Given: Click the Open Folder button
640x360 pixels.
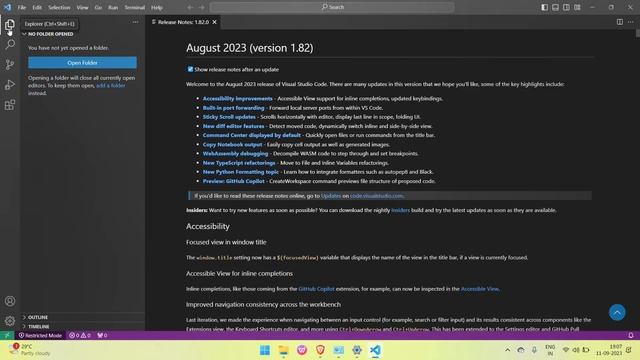Looking at the screenshot, I should coord(82,62).
